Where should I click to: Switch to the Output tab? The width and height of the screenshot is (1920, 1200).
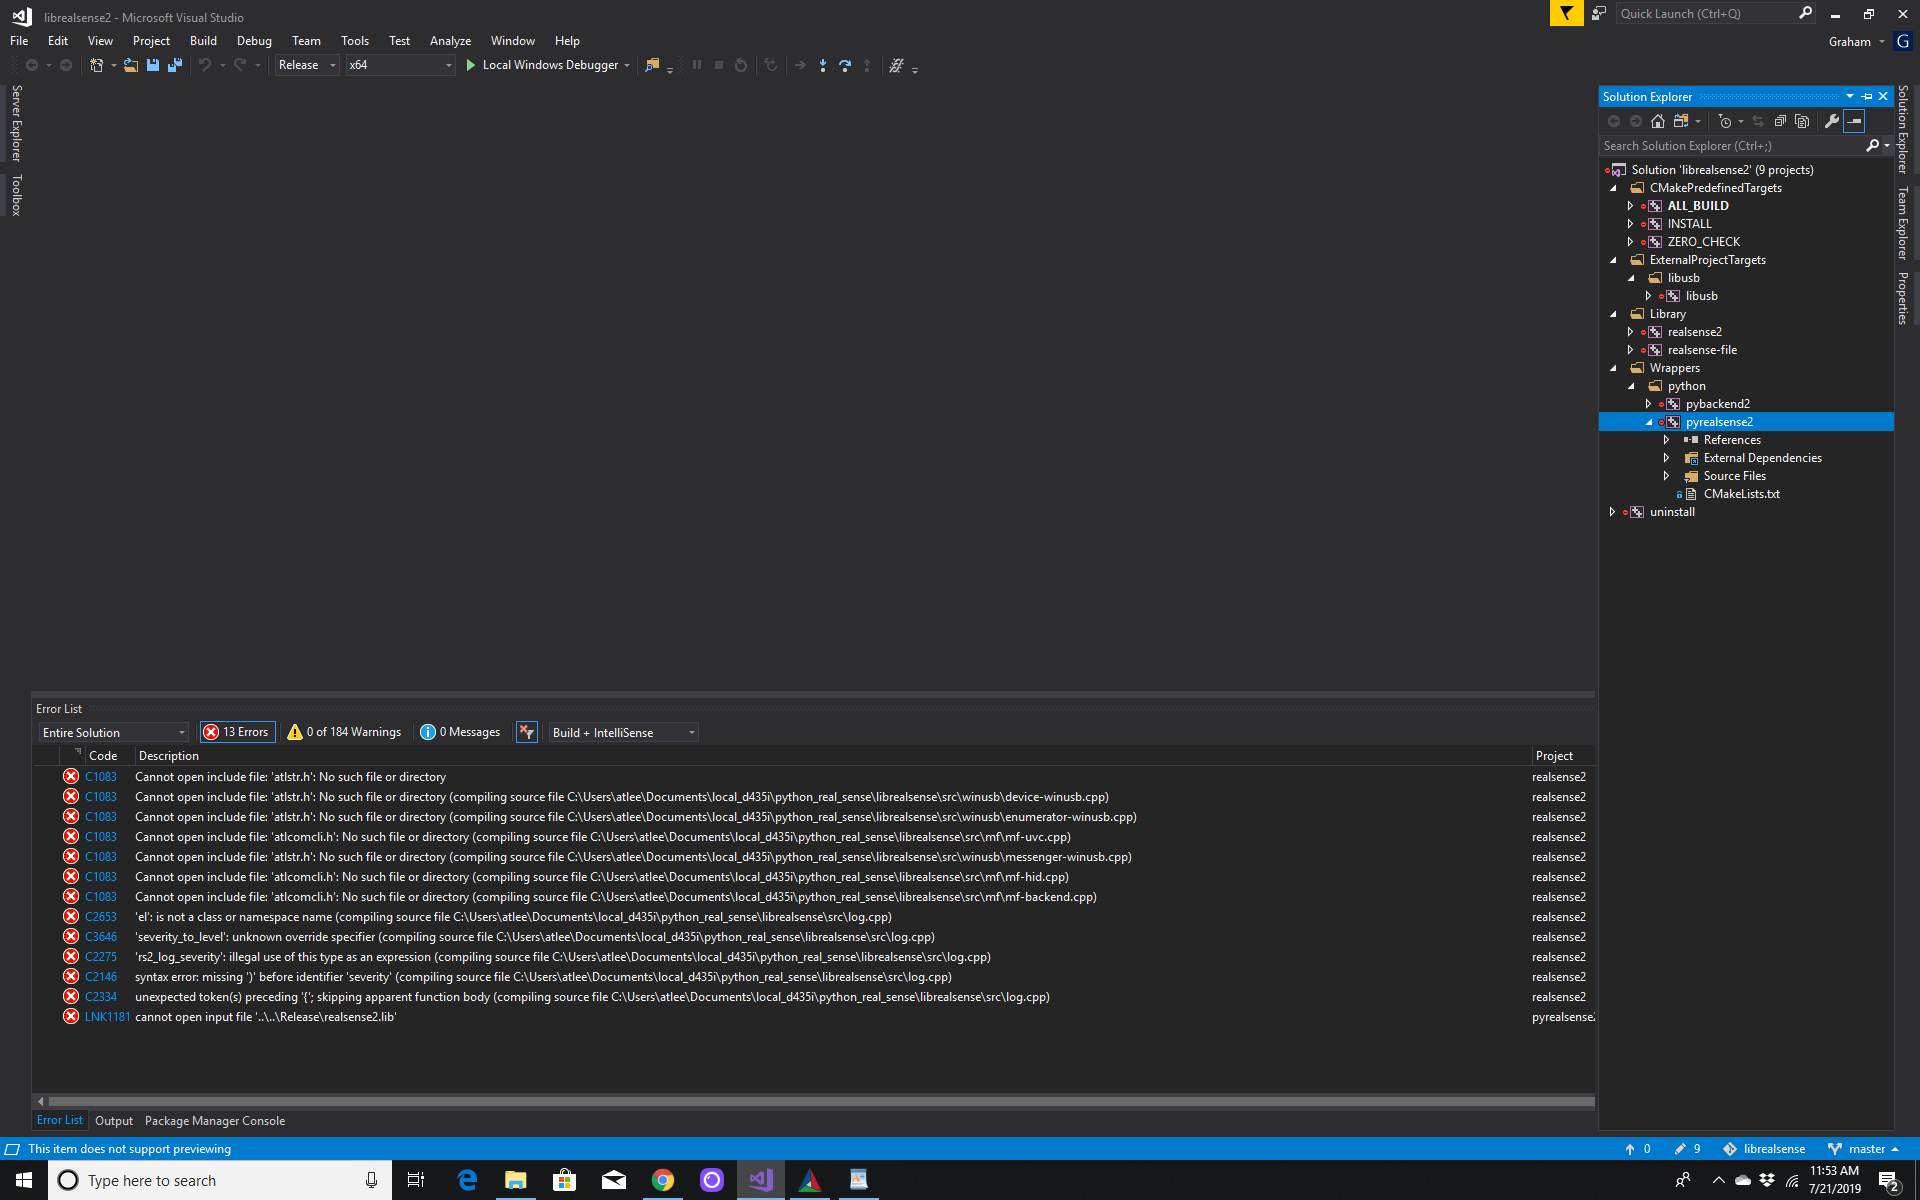coord(114,1121)
